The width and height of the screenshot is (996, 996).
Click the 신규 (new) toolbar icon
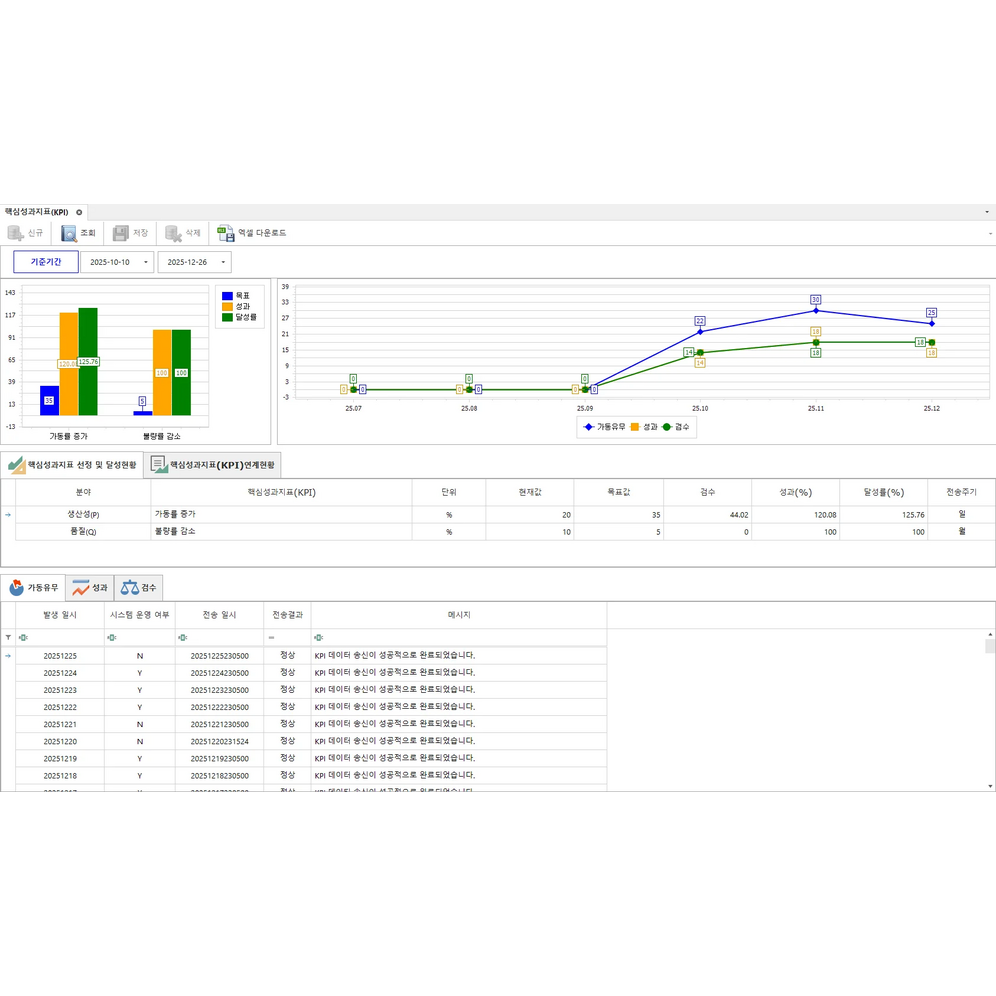click(x=16, y=233)
